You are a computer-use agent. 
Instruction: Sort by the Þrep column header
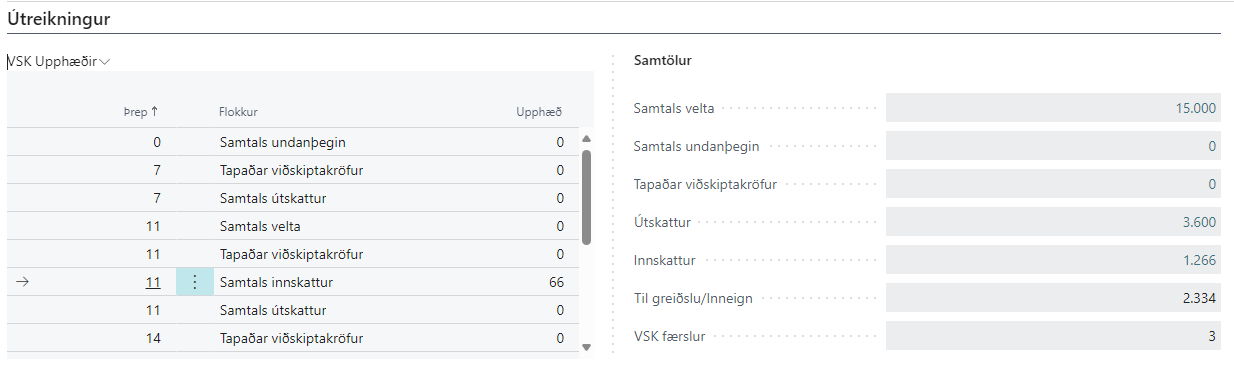tap(148, 112)
